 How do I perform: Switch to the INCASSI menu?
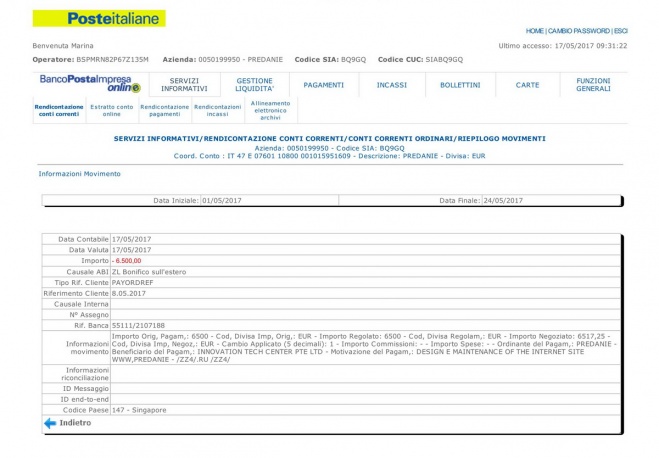point(391,85)
